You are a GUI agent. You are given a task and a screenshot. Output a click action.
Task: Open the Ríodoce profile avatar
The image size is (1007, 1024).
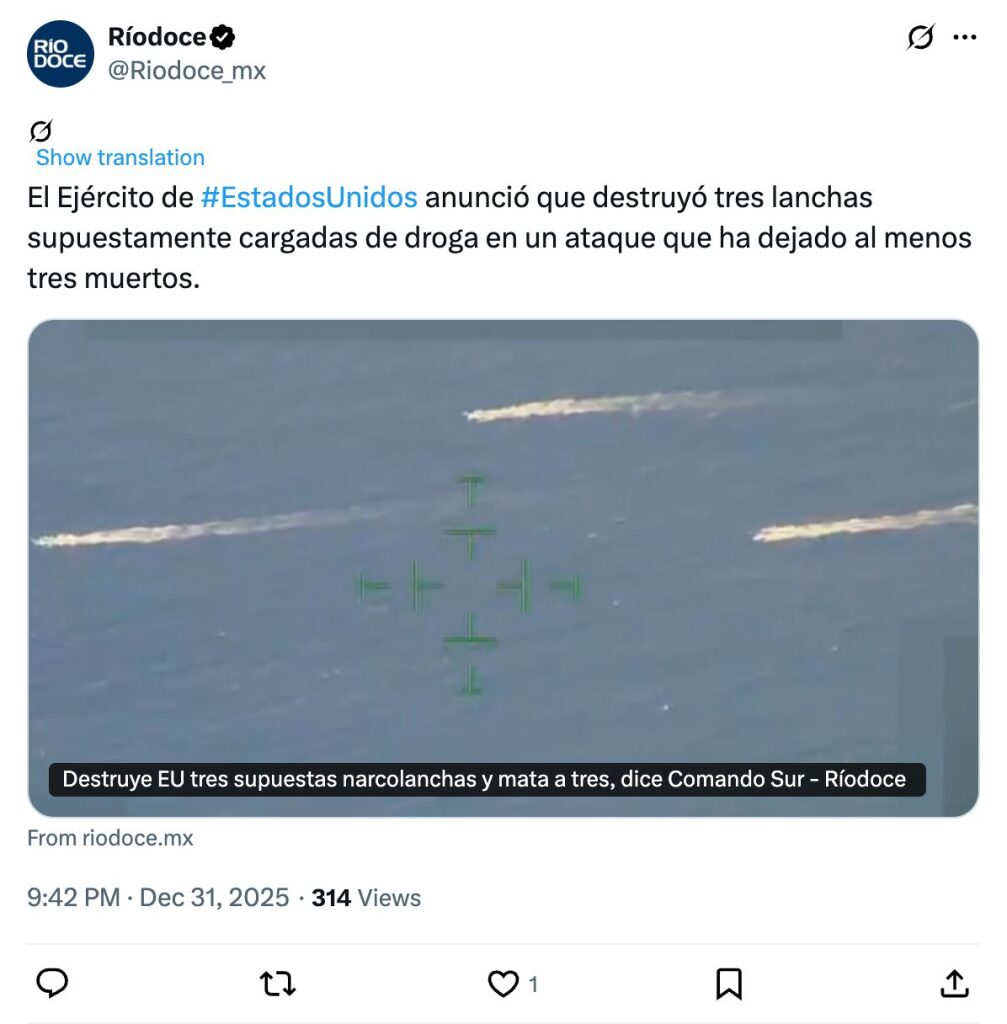60,54
